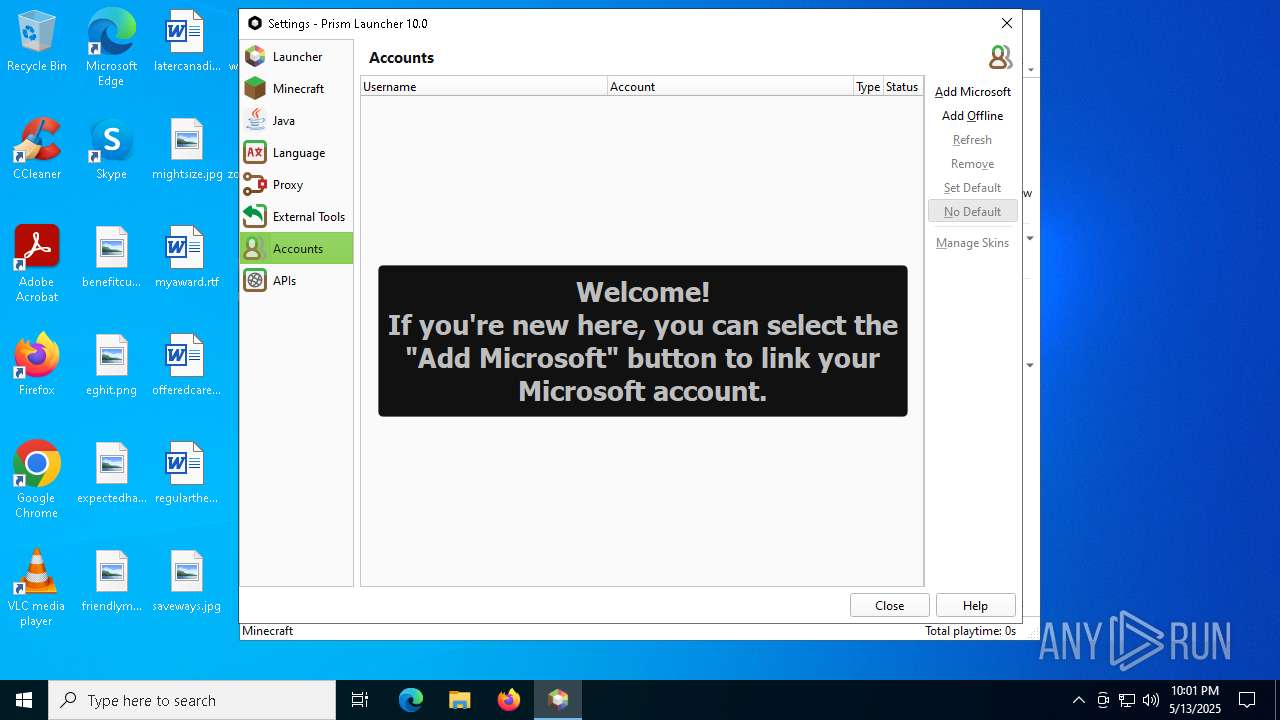
Task: Select the CCleaner desktop shortcut
Action: click(37, 150)
